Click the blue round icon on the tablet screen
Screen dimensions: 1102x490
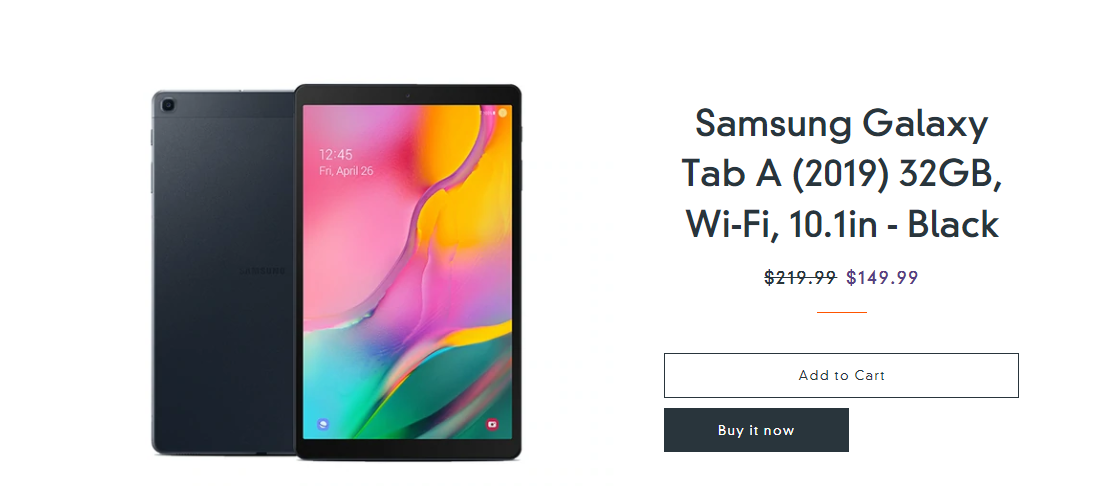(323, 424)
